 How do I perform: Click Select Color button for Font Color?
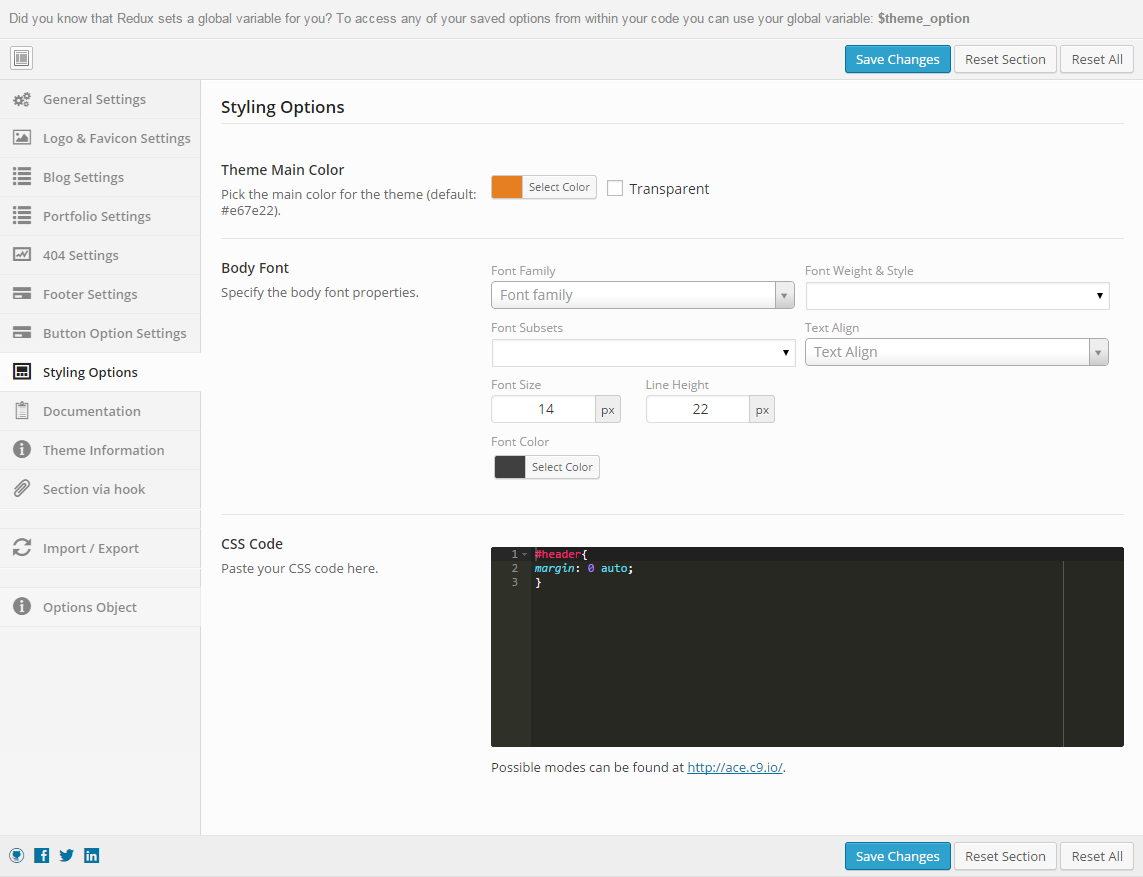[562, 467]
